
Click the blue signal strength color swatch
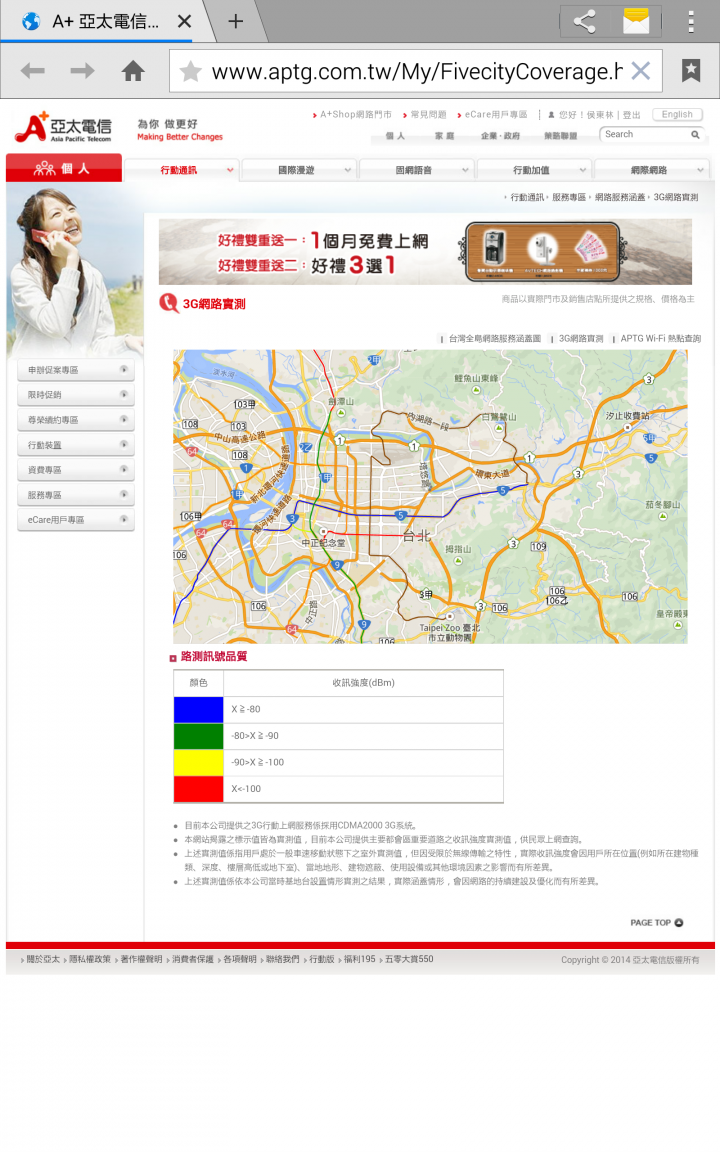click(x=198, y=710)
